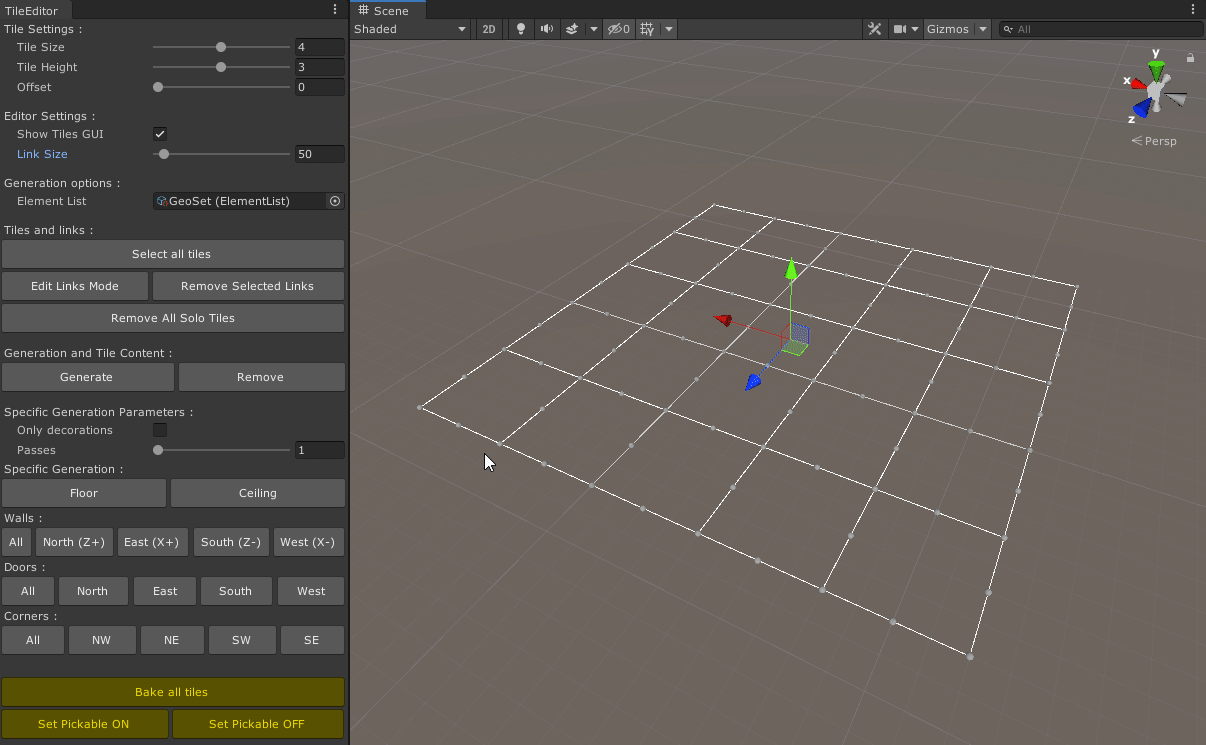1206x745 pixels.
Task: Click the Gizmos search field
Action: (1100, 29)
